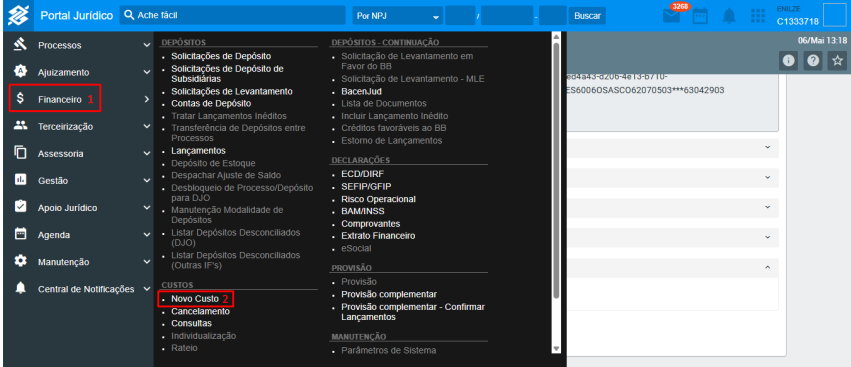851x367 pixels.
Task: Click the Financeiro dollar sign icon
Action: tap(21, 98)
